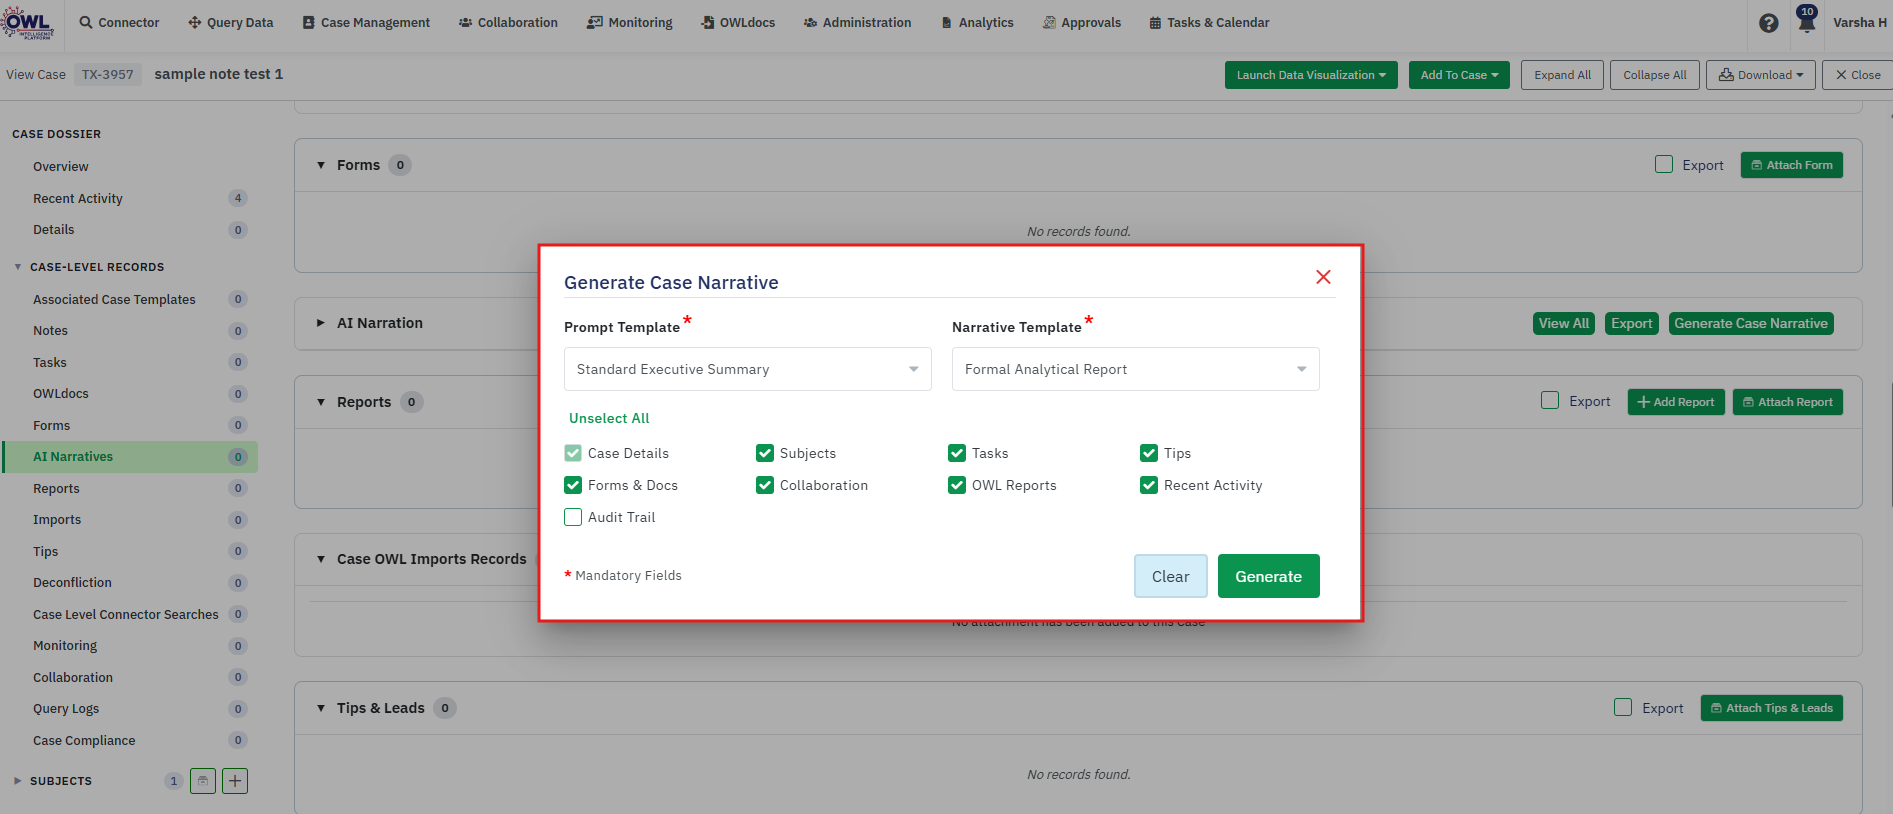
Task: Select Deconfliction in the sidebar
Action: 72,583
